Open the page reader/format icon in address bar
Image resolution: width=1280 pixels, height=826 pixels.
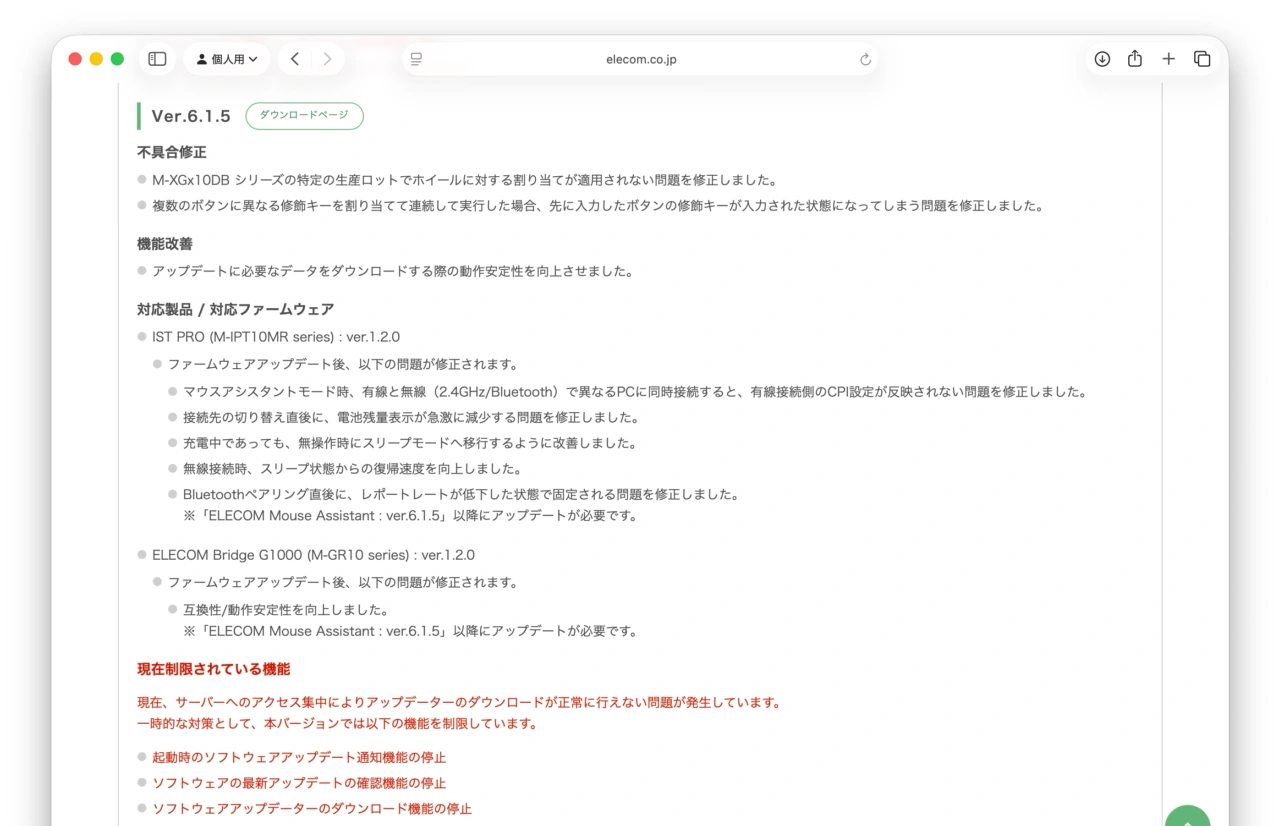click(x=417, y=59)
